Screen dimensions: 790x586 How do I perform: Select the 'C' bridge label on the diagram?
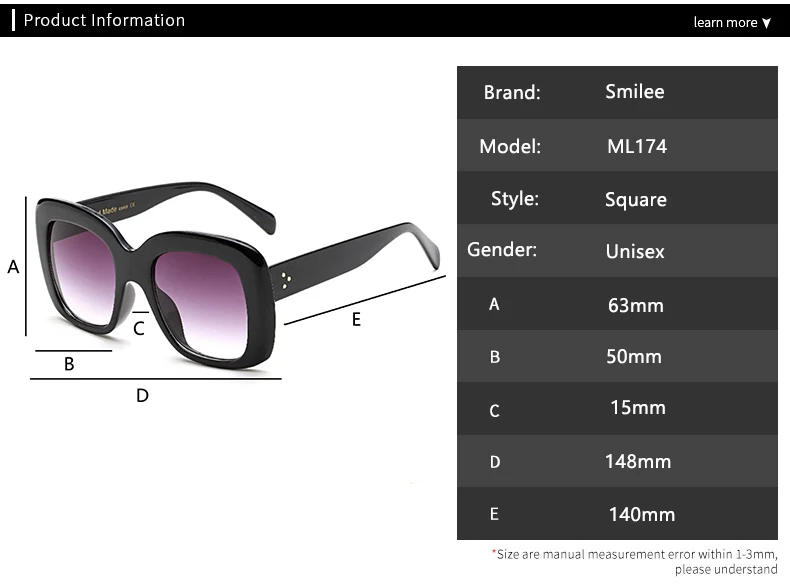(139, 329)
